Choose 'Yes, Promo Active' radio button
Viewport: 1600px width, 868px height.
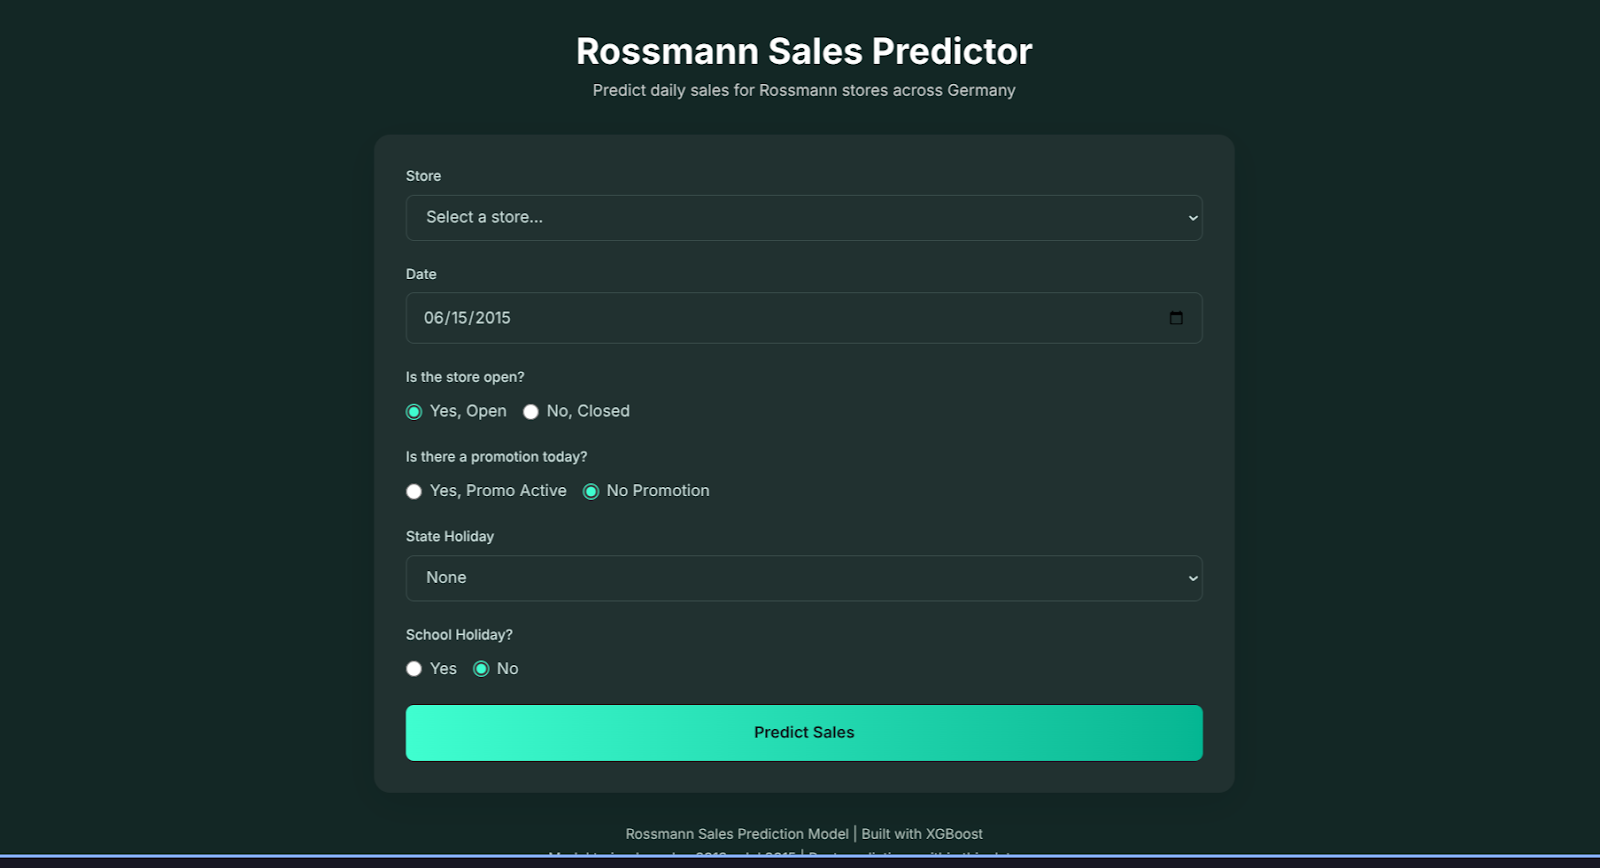click(414, 491)
